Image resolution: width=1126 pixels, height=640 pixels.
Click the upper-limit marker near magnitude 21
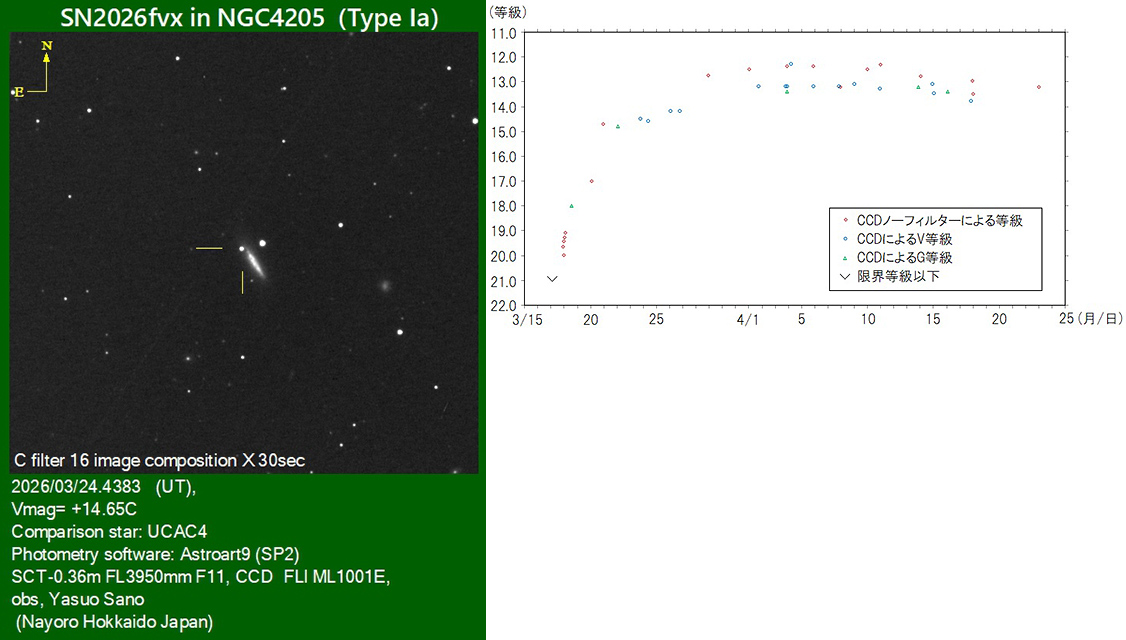552,278
